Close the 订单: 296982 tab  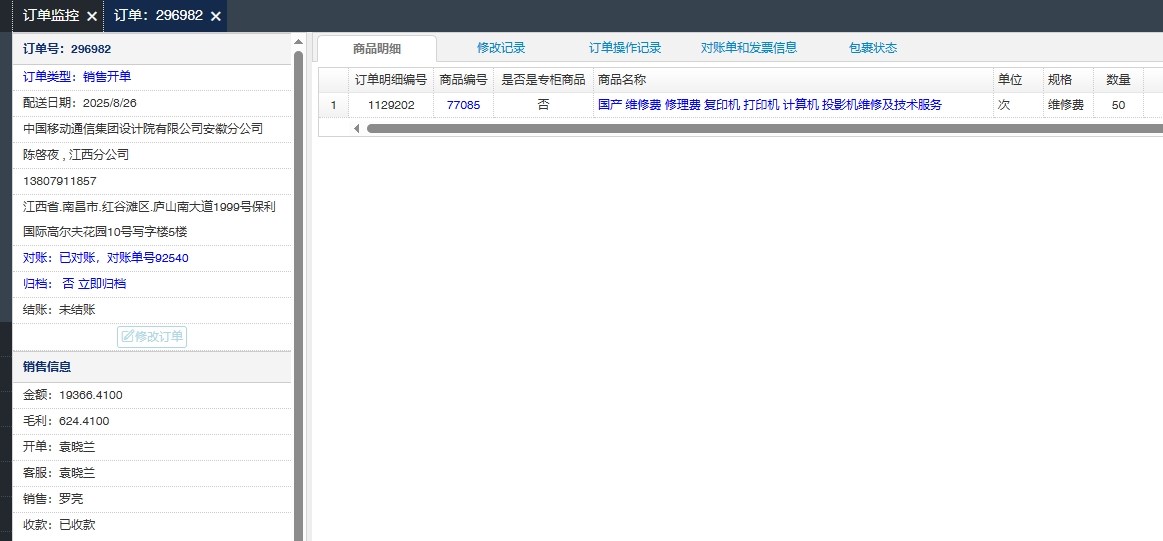[215, 16]
